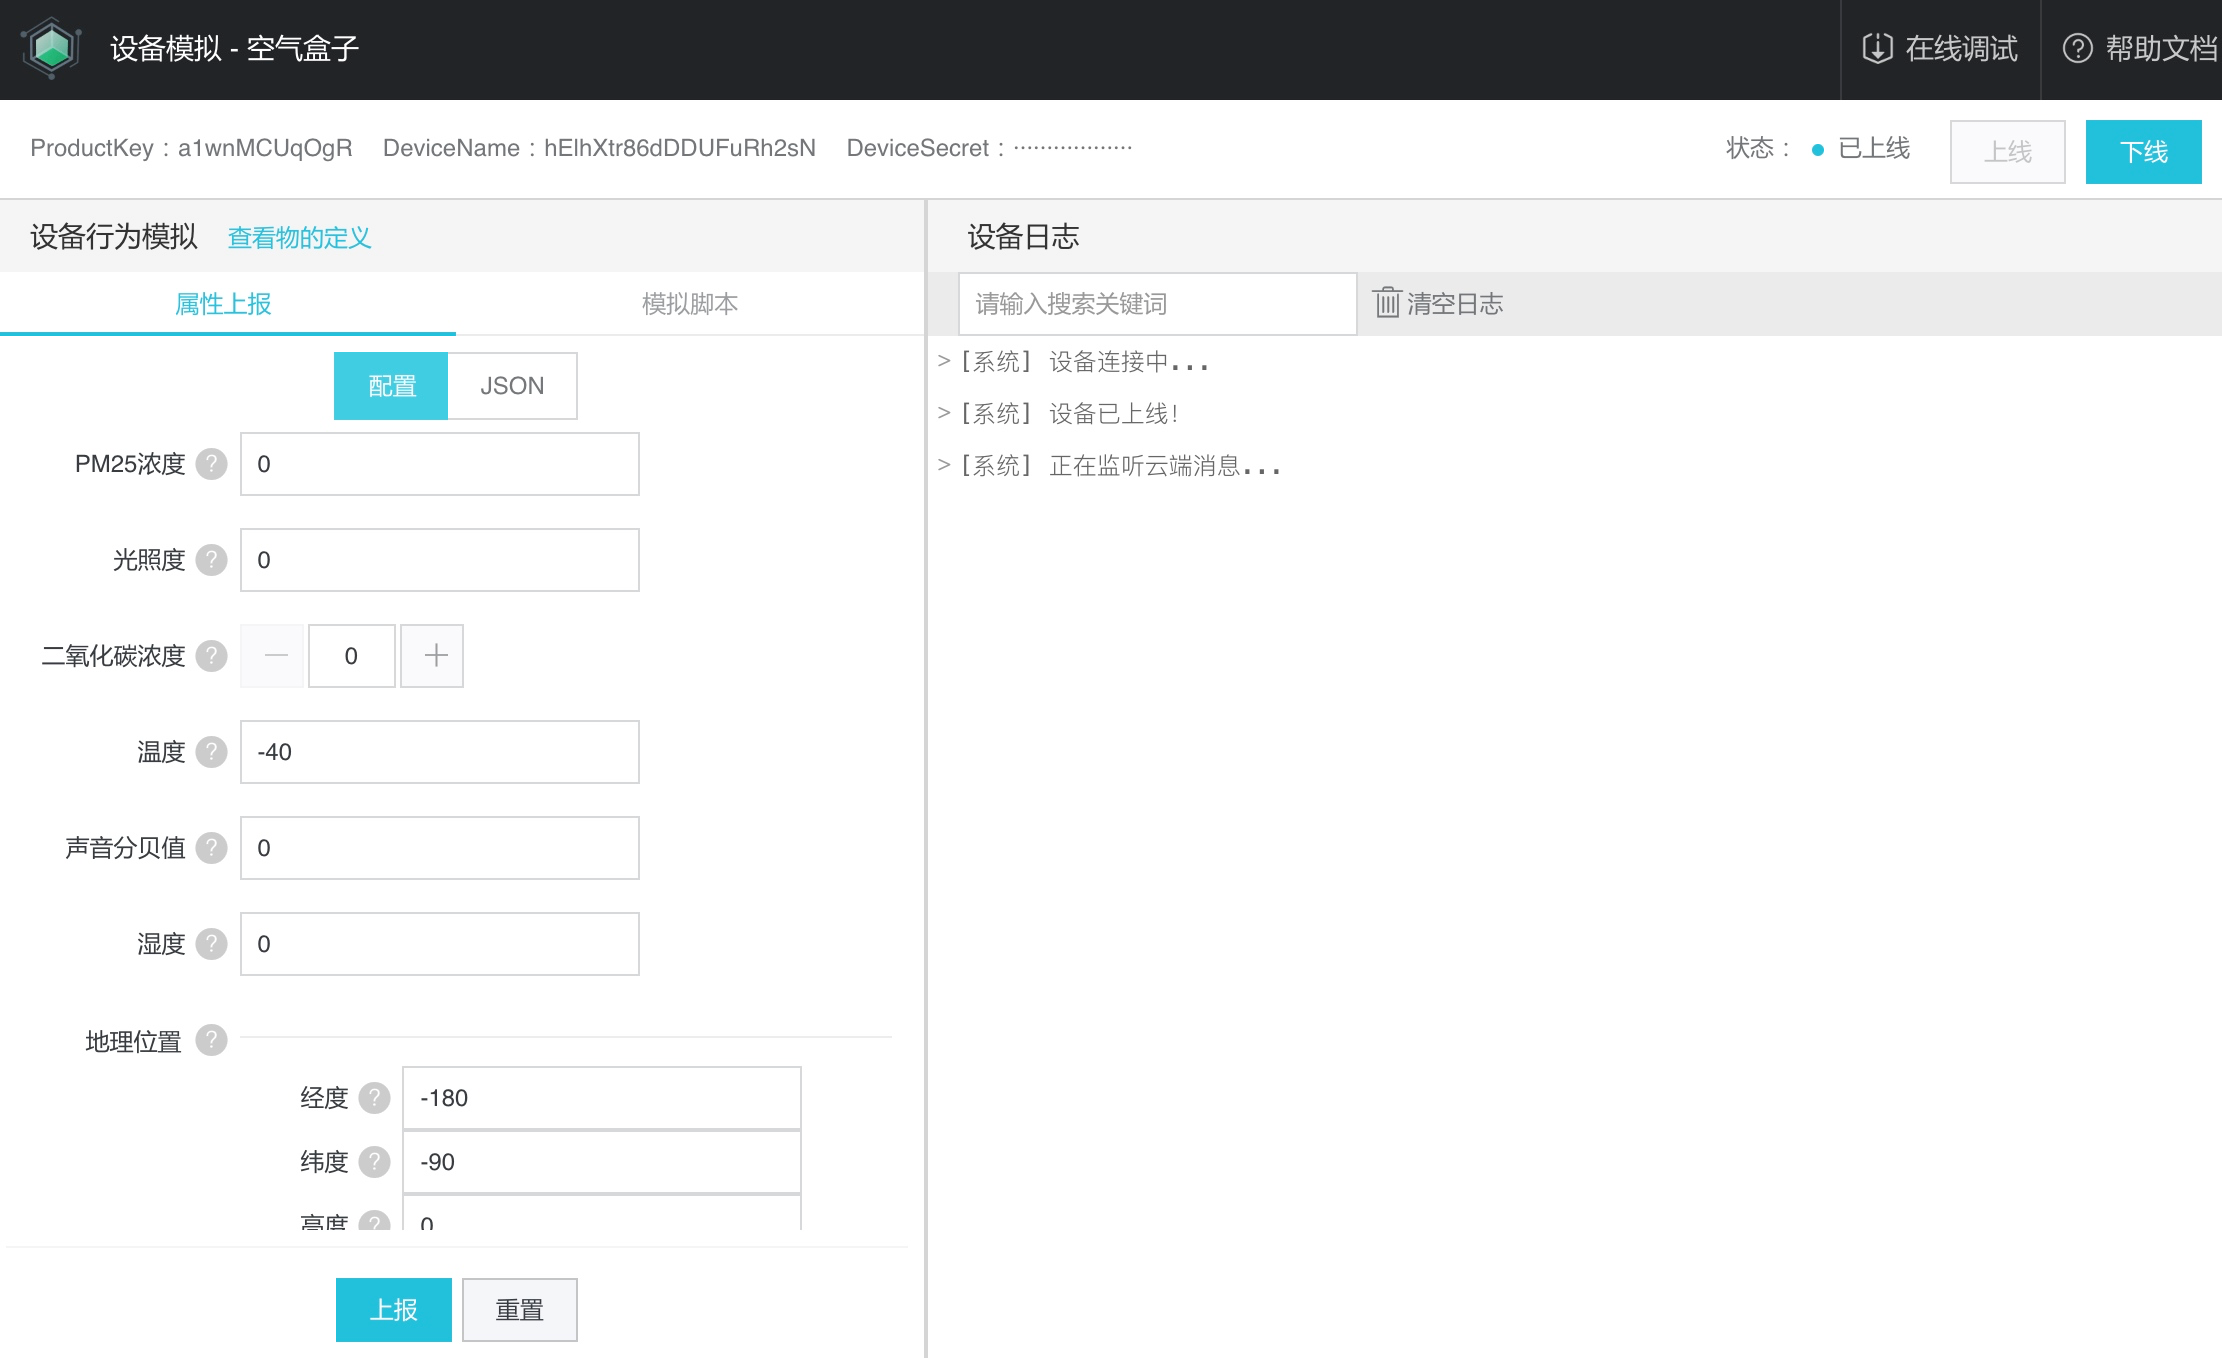The width and height of the screenshot is (2222, 1358).
Task: Switch to 配置 mode
Action: (391, 386)
